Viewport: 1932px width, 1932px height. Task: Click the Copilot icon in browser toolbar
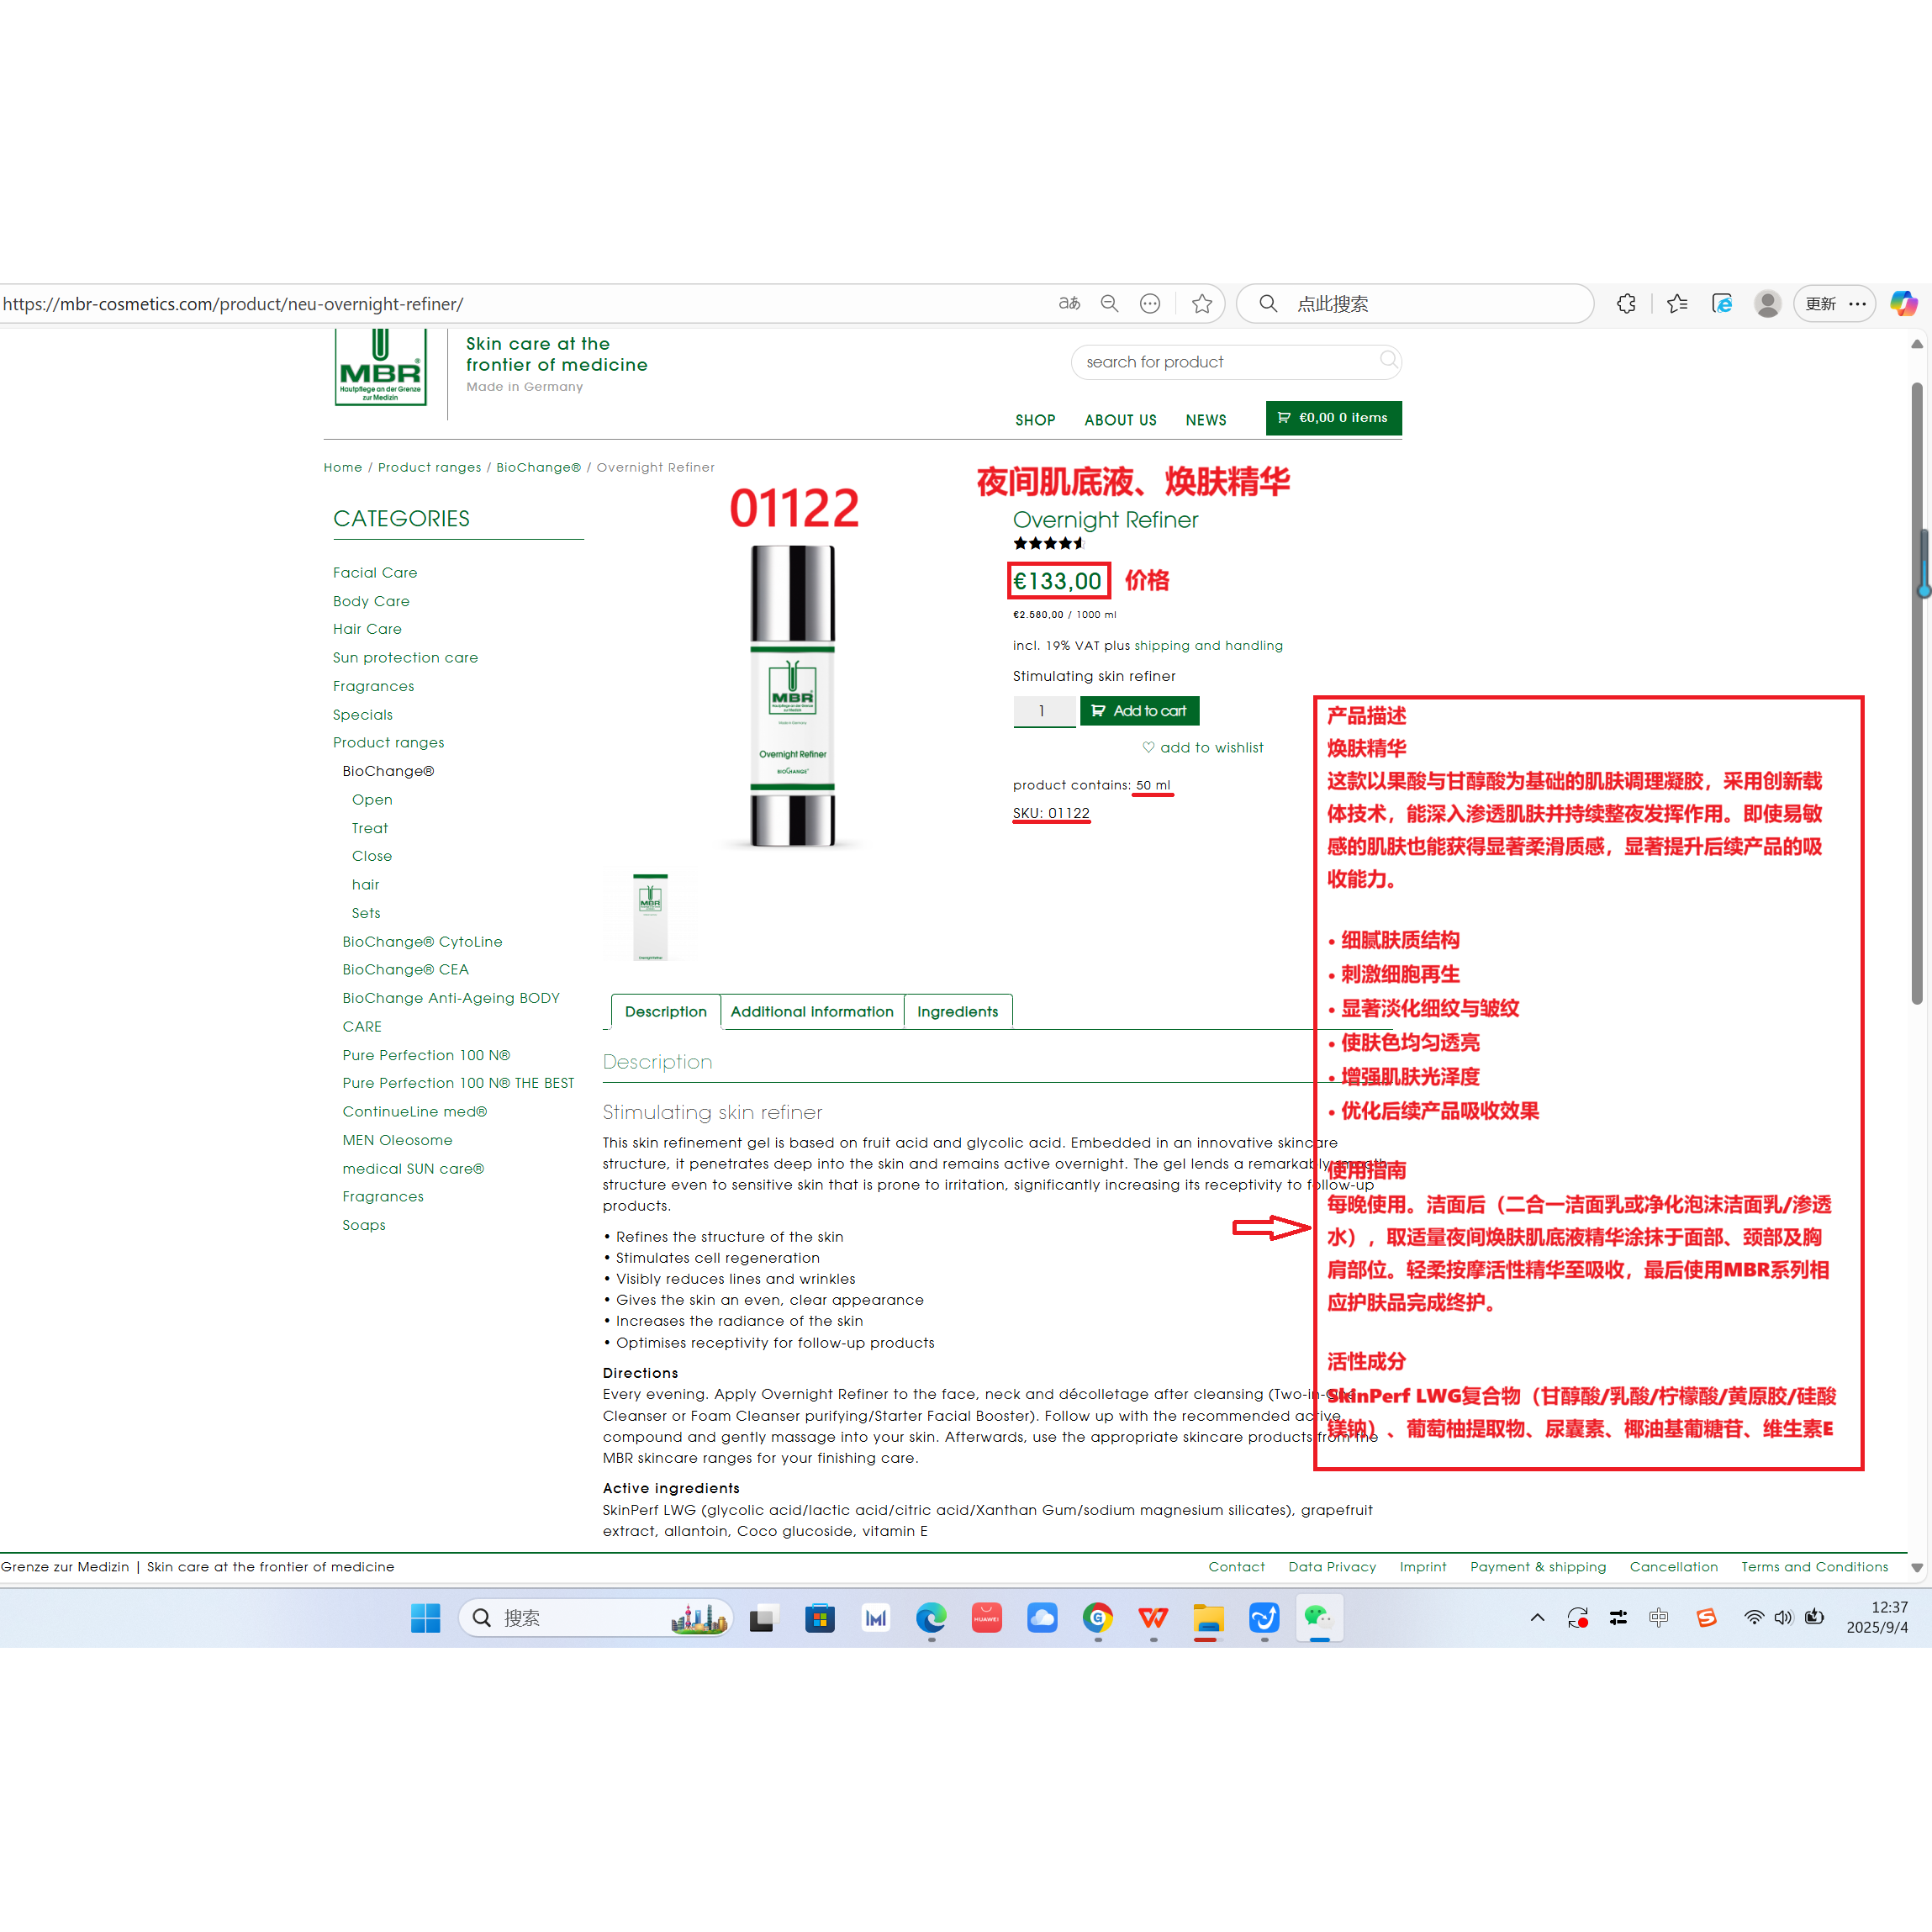point(1903,303)
